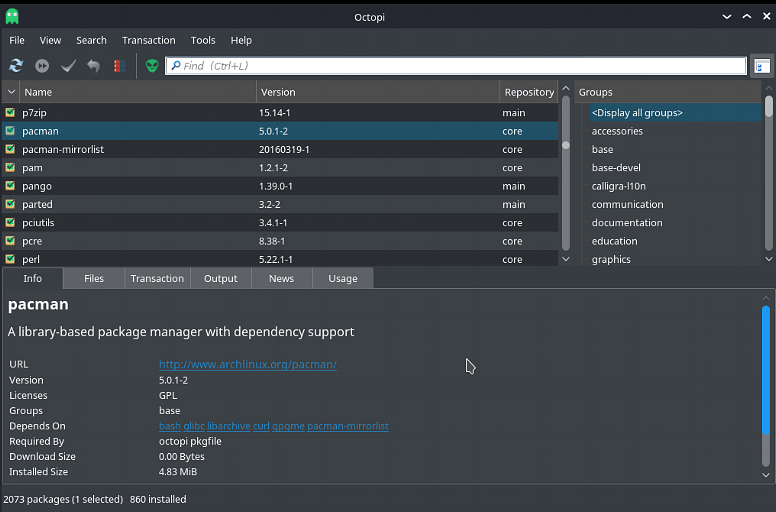The width and height of the screenshot is (776, 512).
Task: Click the Sync database toolbar icon
Action: pyautogui.click(x=16, y=66)
